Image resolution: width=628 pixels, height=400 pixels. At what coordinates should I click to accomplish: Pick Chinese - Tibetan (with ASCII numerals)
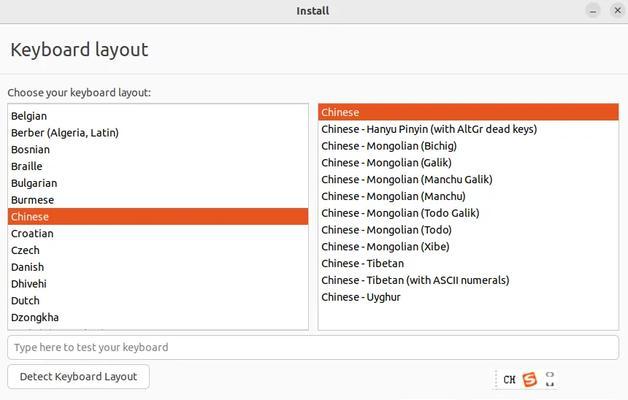click(468, 280)
